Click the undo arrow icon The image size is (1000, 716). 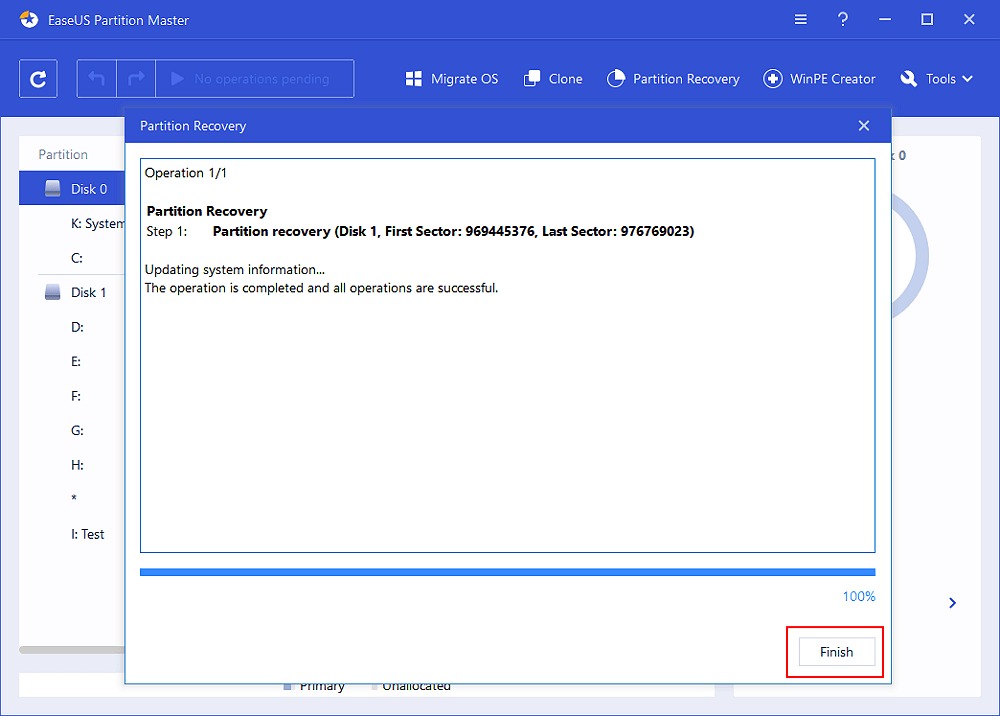[x=96, y=79]
